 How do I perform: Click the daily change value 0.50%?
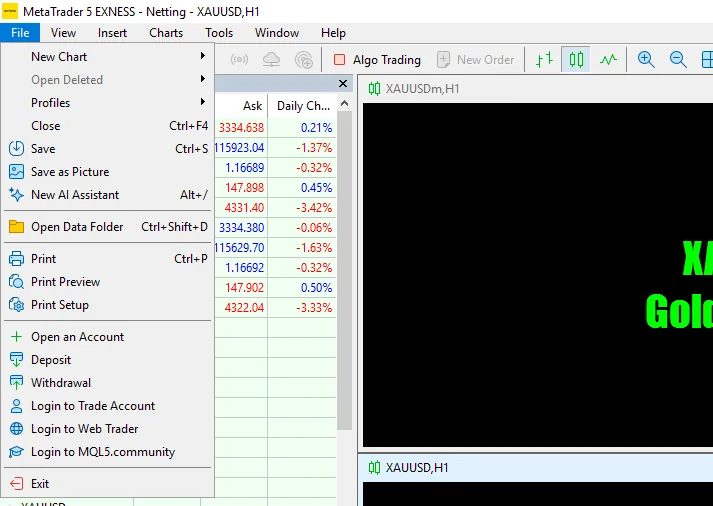[316, 288]
